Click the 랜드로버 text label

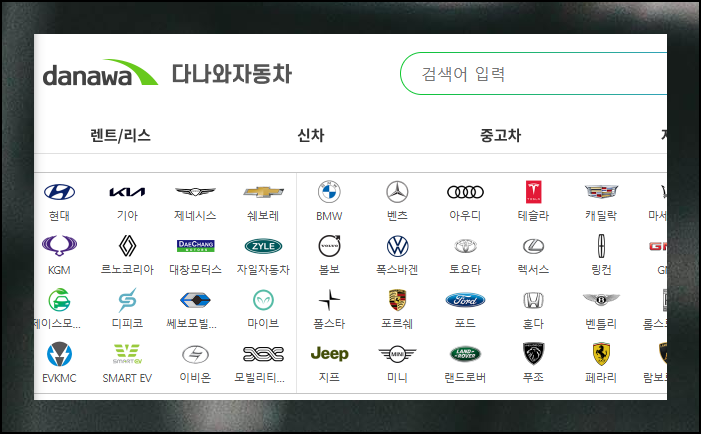(x=465, y=378)
